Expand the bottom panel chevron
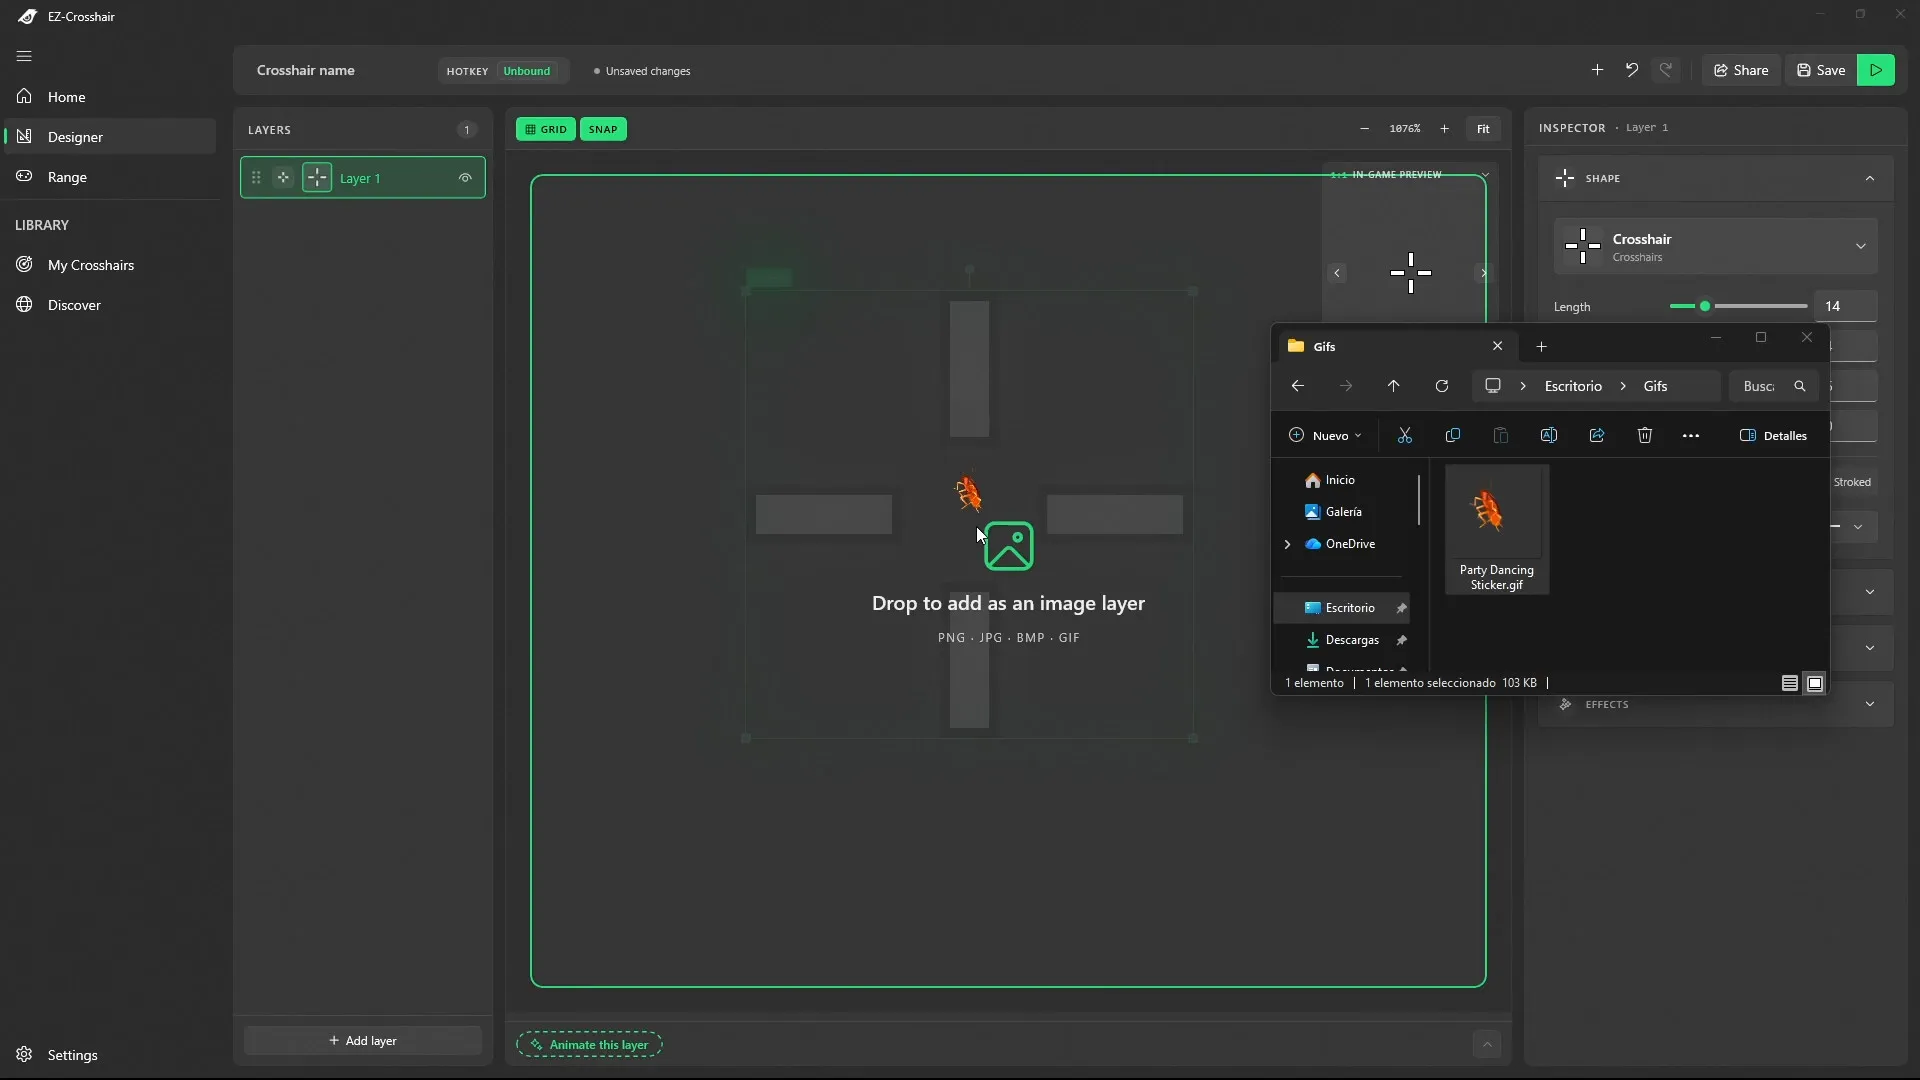Image resolution: width=1920 pixels, height=1080 pixels. [1487, 1045]
